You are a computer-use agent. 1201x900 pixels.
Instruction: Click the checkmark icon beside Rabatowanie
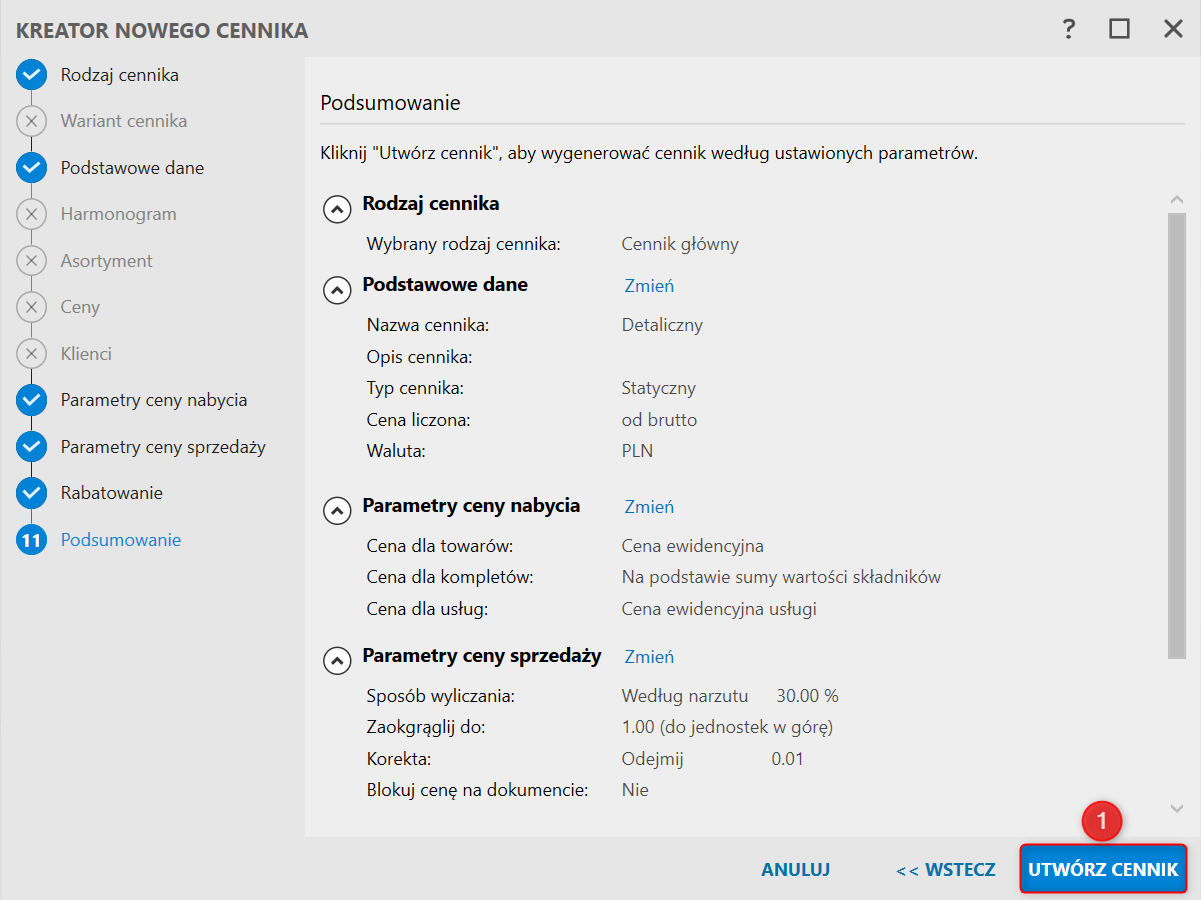(x=32, y=493)
